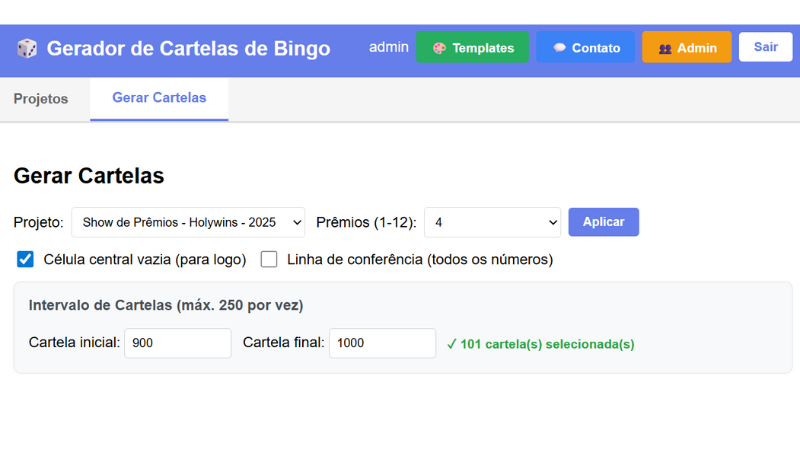Screen dimensions: 800x450
Task: Click the 'Célula central vazia (para logo)' label
Action: 145,260
